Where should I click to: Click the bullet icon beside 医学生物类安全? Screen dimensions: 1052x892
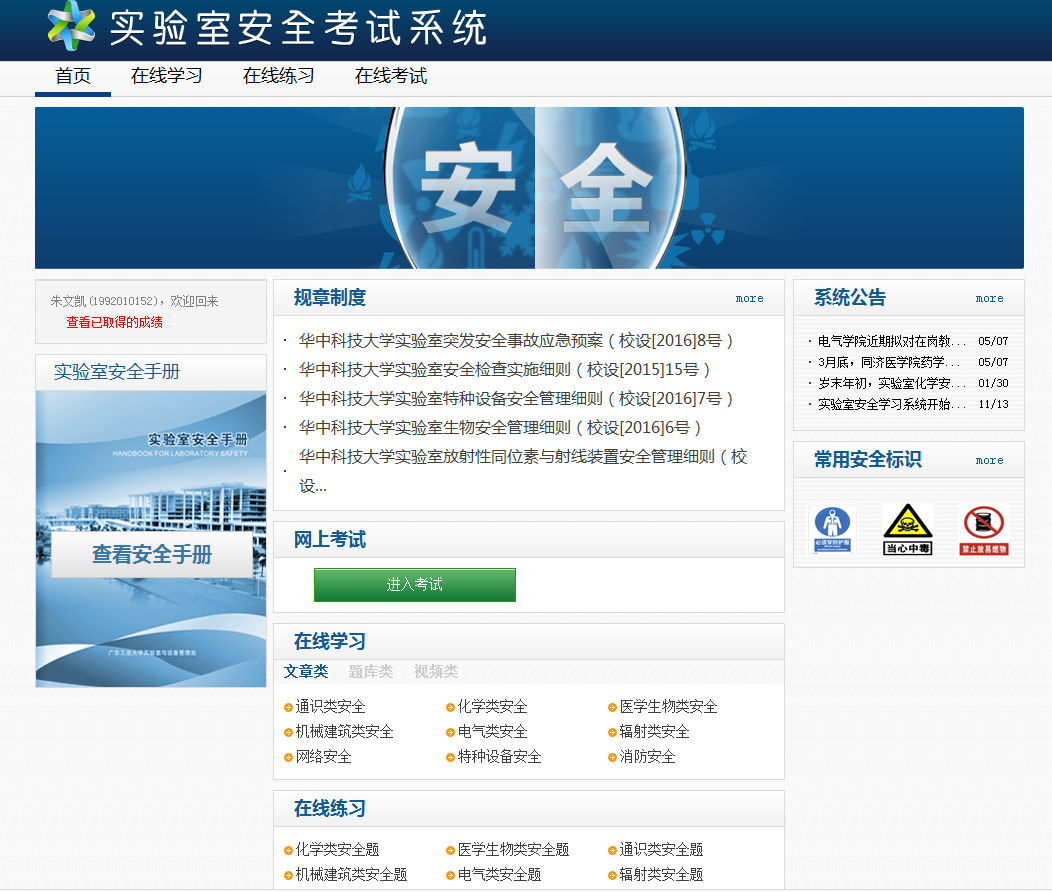coord(612,708)
